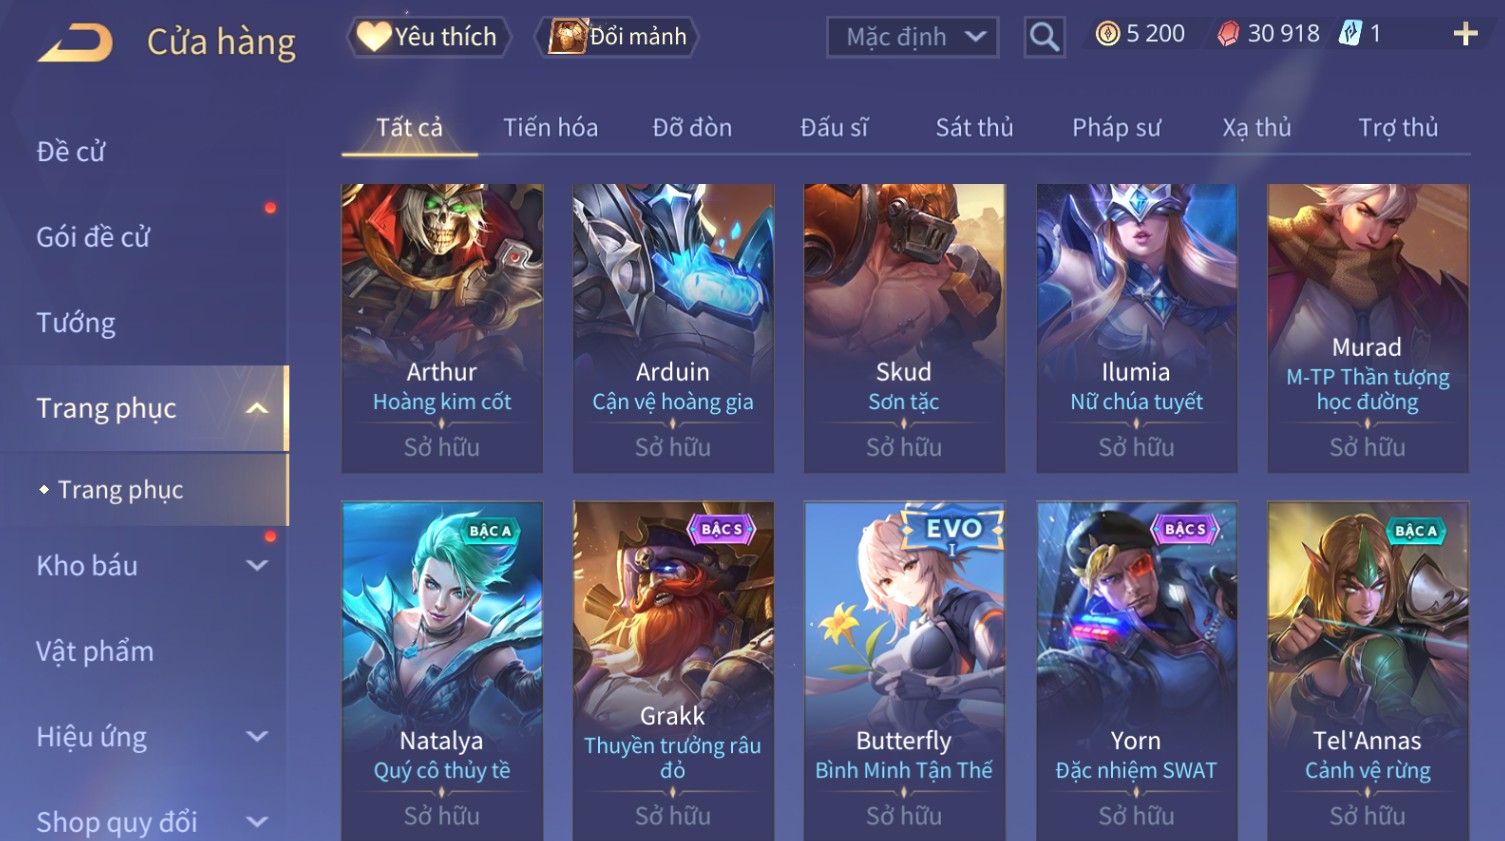Tap the red ruby currency icon

[x=1228, y=35]
